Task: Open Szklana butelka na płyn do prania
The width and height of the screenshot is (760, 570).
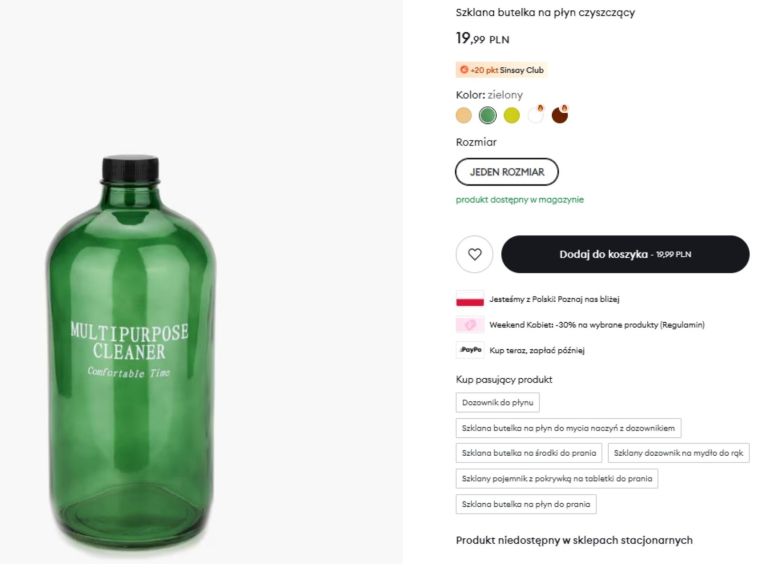Action: pos(526,505)
